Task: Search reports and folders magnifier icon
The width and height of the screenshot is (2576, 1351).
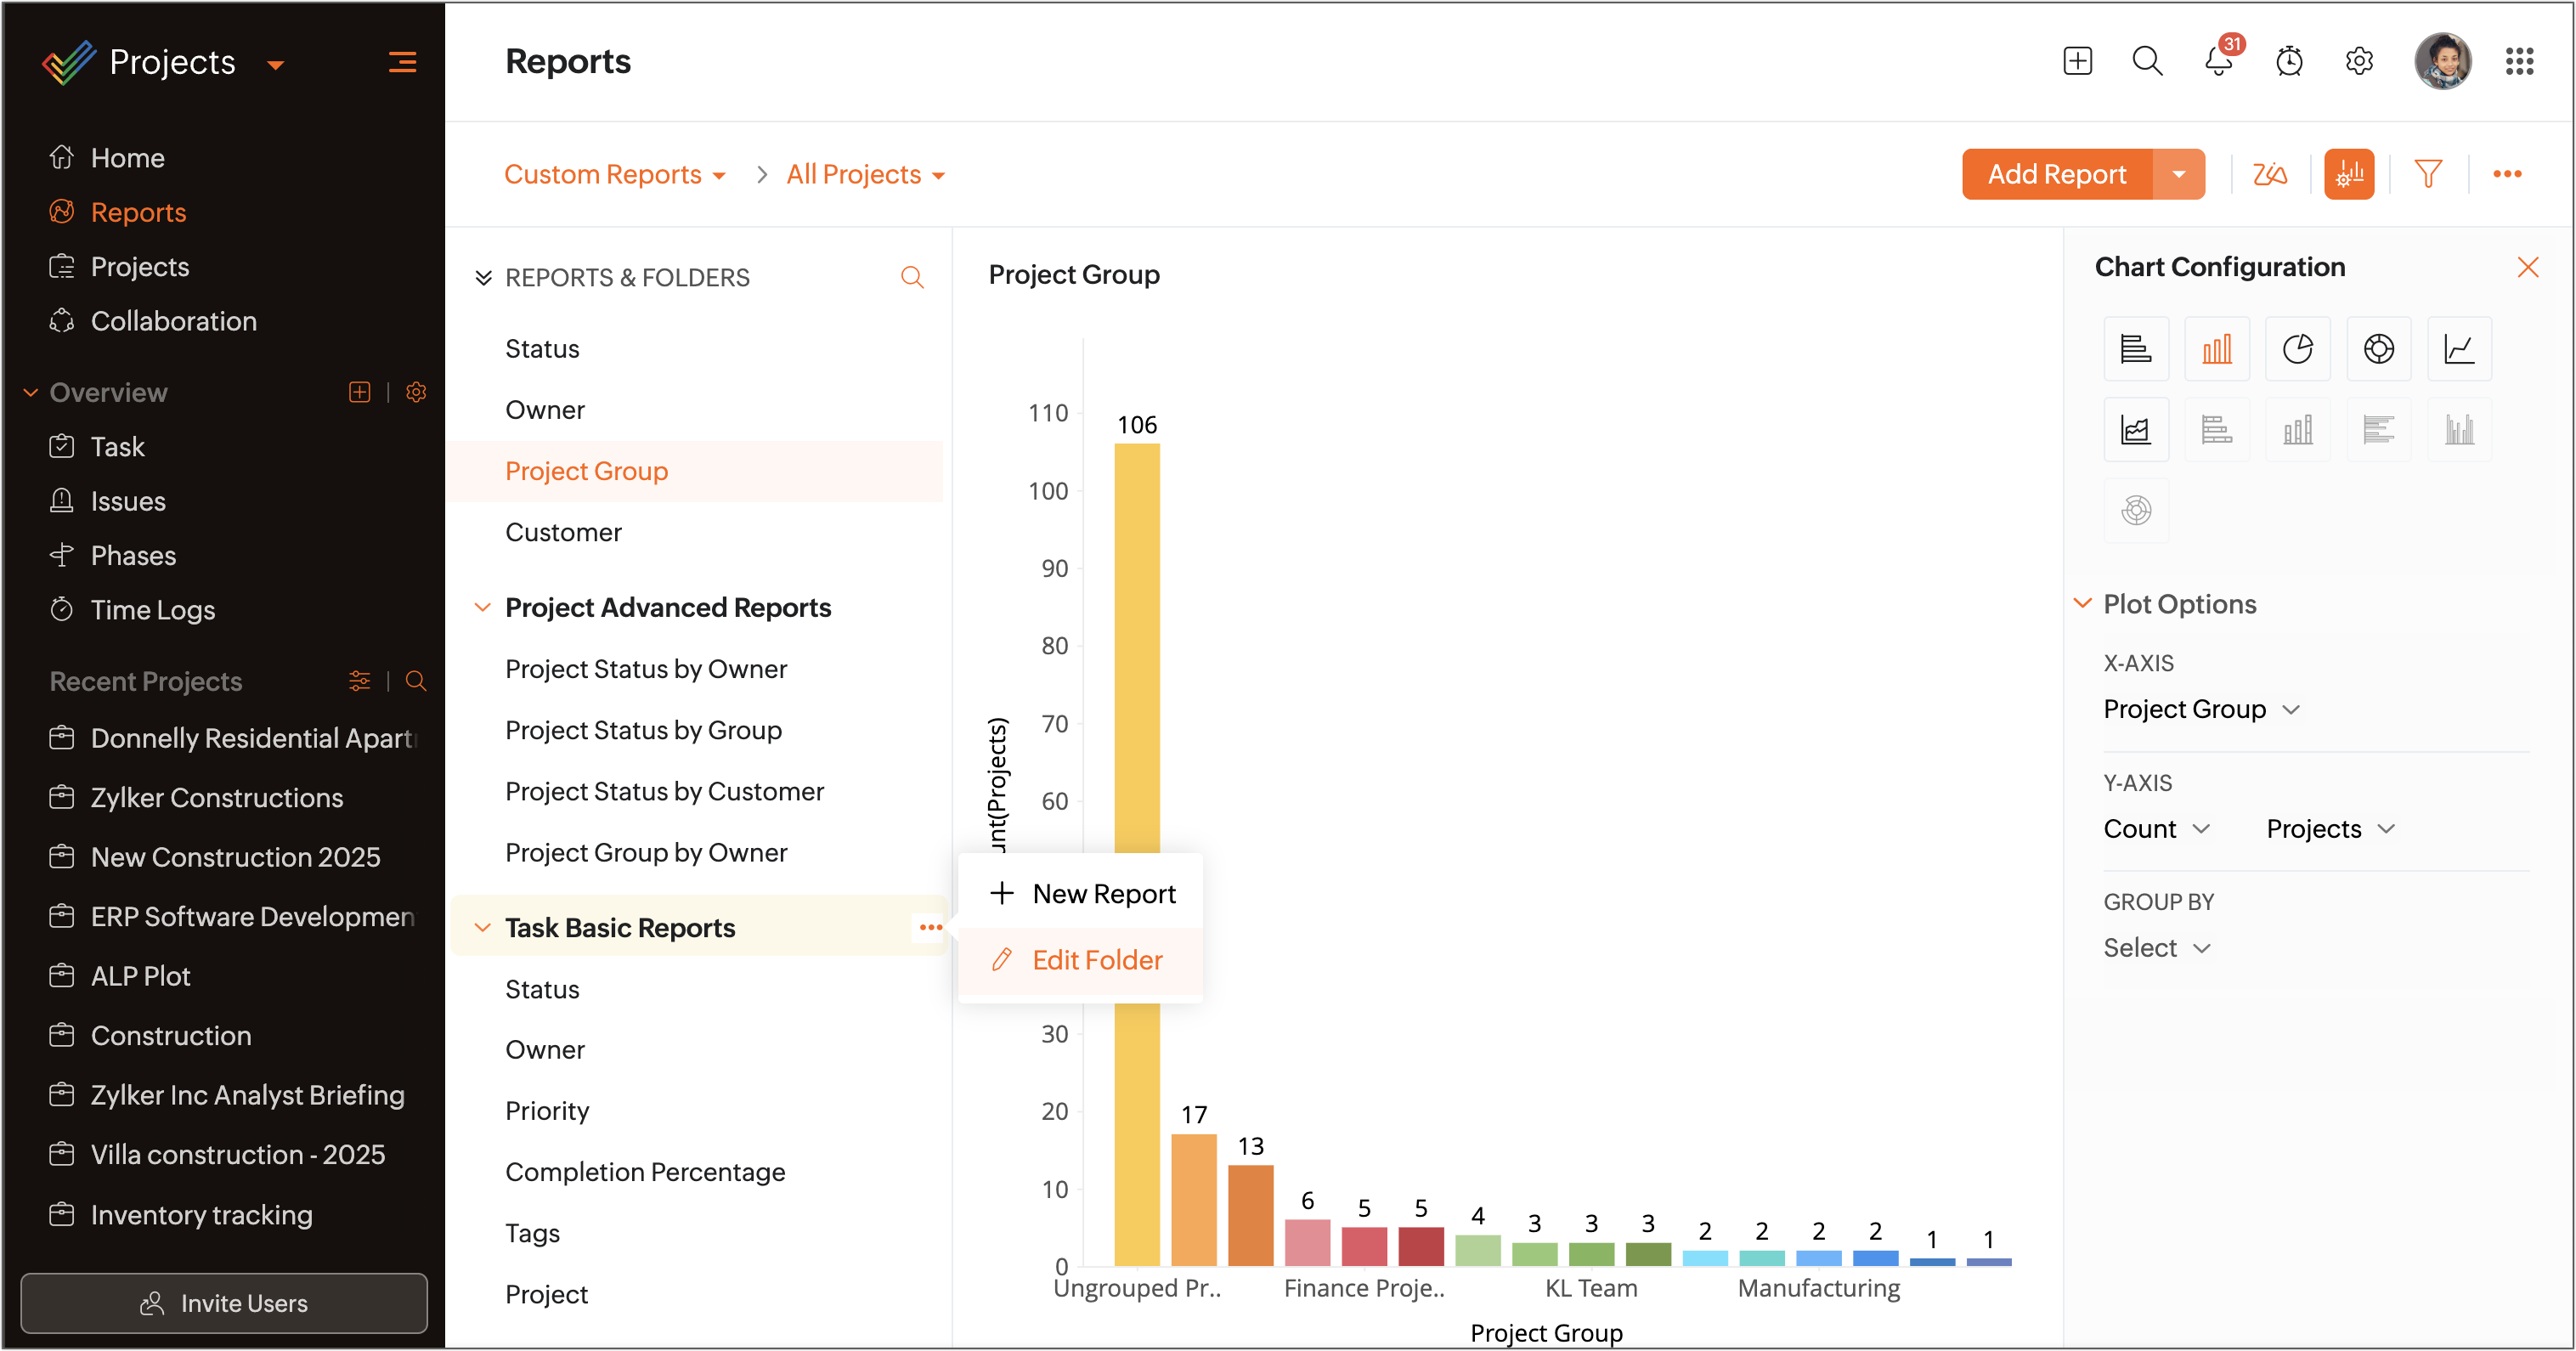Action: [x=911, y=277]
